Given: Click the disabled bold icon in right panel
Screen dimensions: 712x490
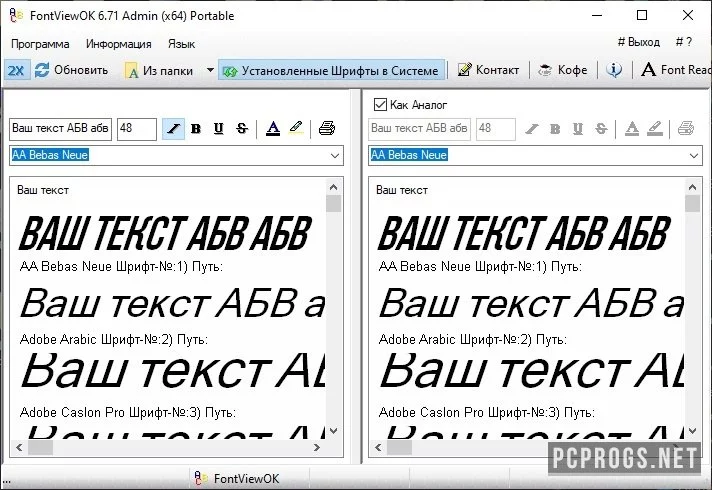Looking at the screenshot, I should [x=555, y=129].
